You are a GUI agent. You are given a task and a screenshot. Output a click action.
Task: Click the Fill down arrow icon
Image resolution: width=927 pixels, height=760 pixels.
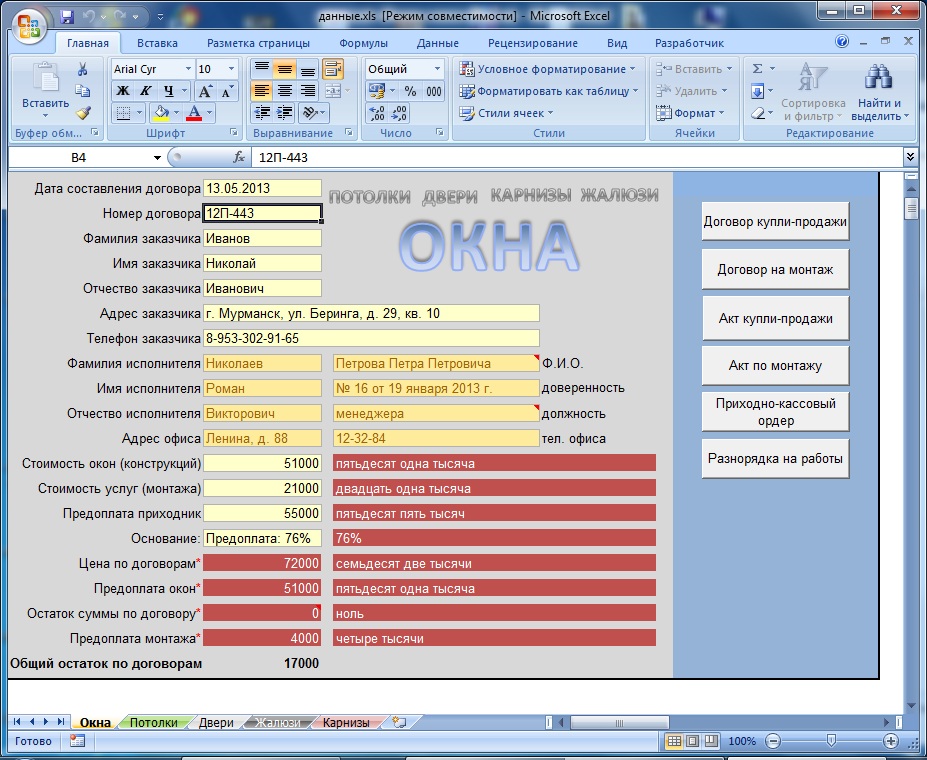[757, 91]
